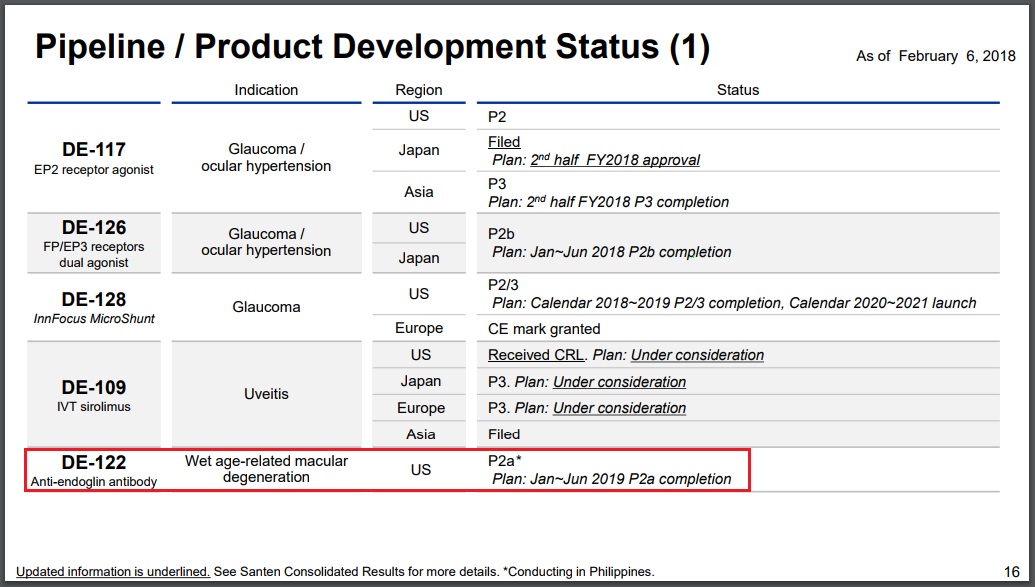Select the DE-126 product cell
This screenshot has width=1035, height=587.
coord(94,243)
